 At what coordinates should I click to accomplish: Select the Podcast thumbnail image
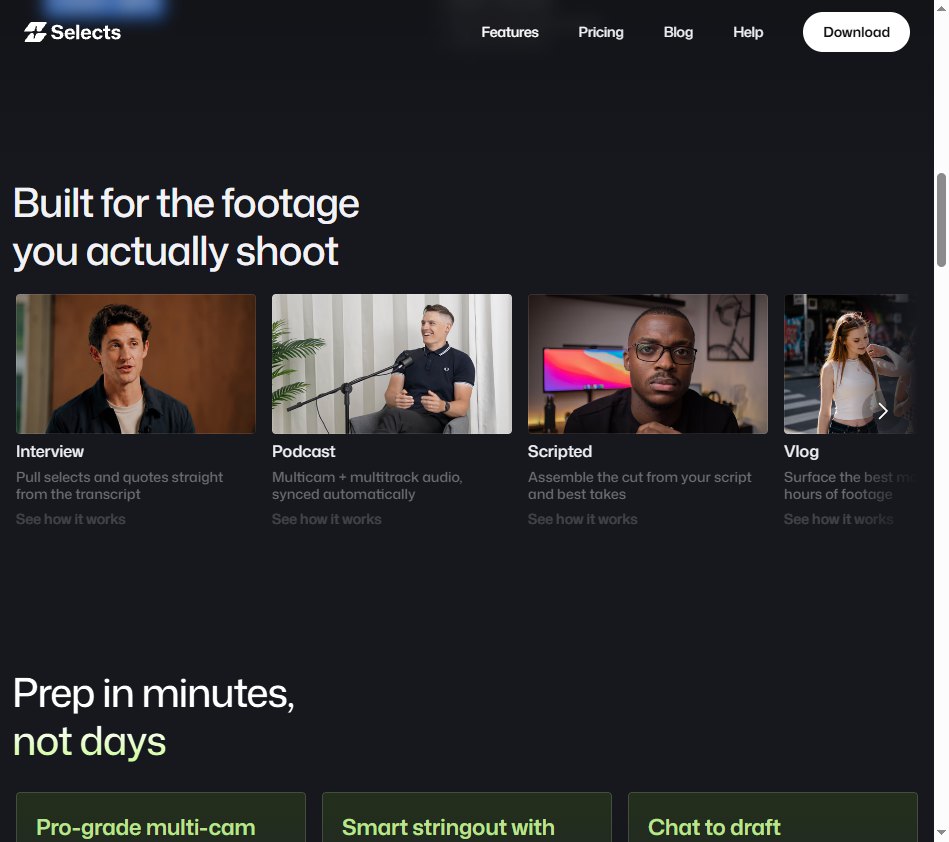pos(392,364)
